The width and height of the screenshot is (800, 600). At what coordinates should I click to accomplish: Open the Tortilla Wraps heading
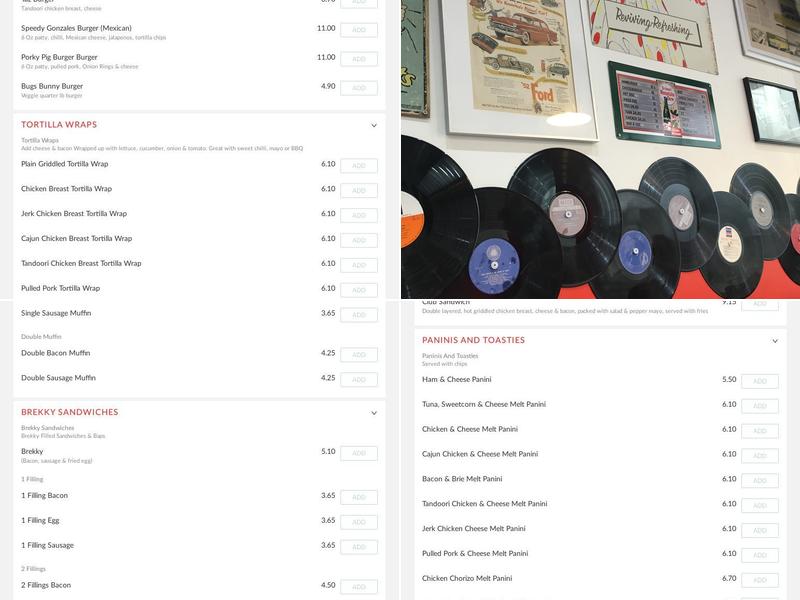point(59,124)
